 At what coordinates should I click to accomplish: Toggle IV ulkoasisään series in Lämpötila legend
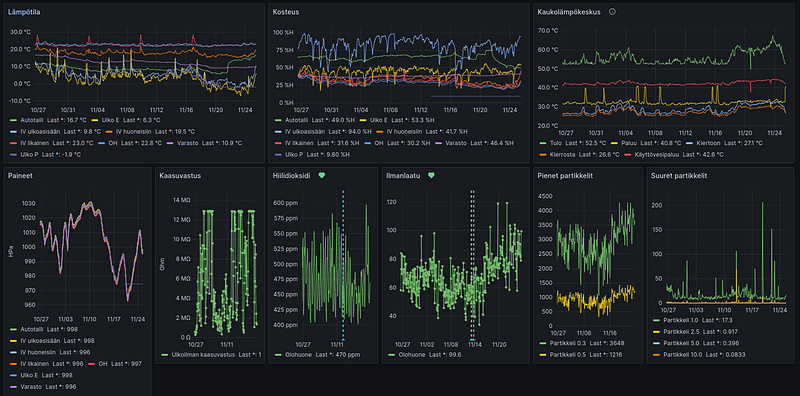(x=39, y=131)
